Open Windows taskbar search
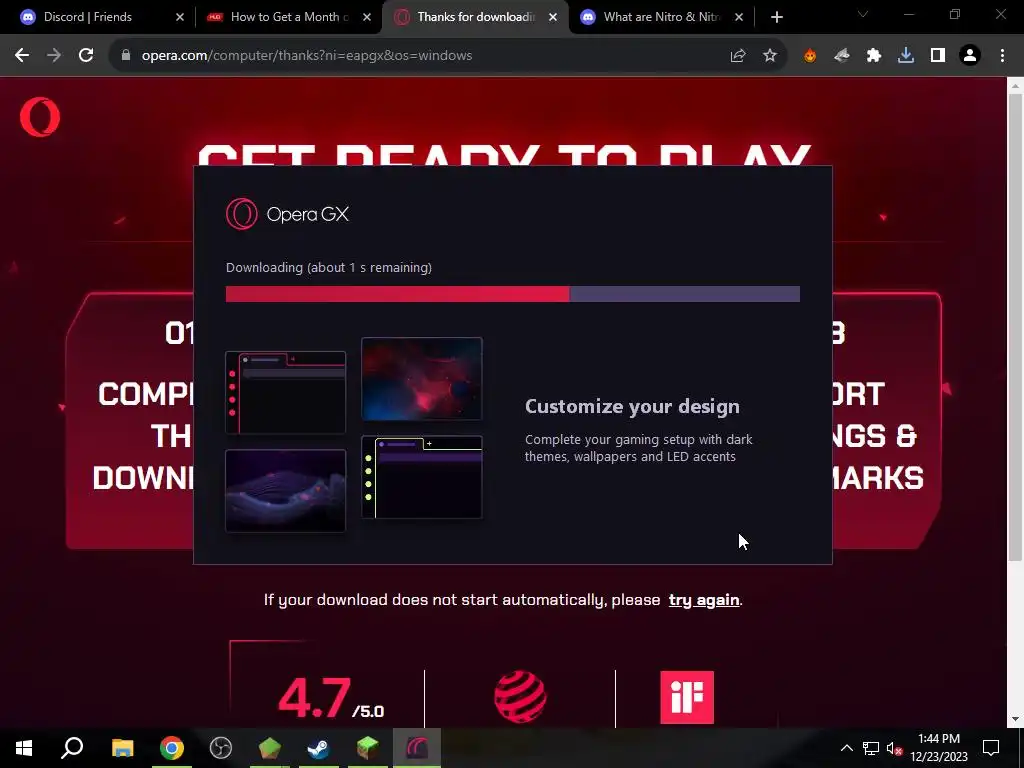The image size is (1024, 768). [72, 748]
